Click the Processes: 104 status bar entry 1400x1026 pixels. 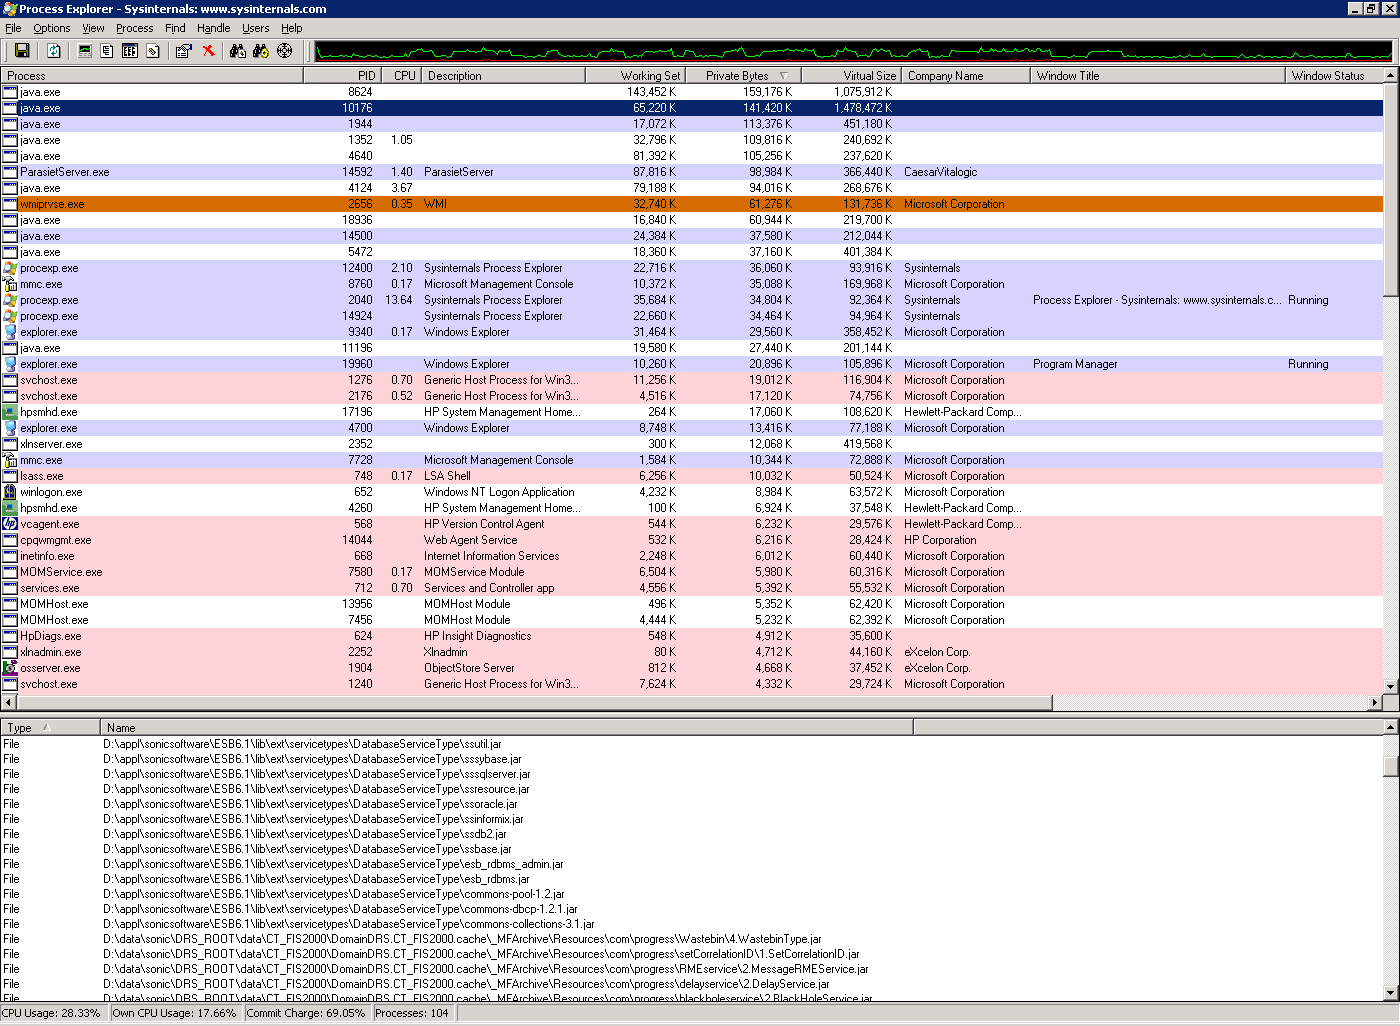[x=412, y=1013]
